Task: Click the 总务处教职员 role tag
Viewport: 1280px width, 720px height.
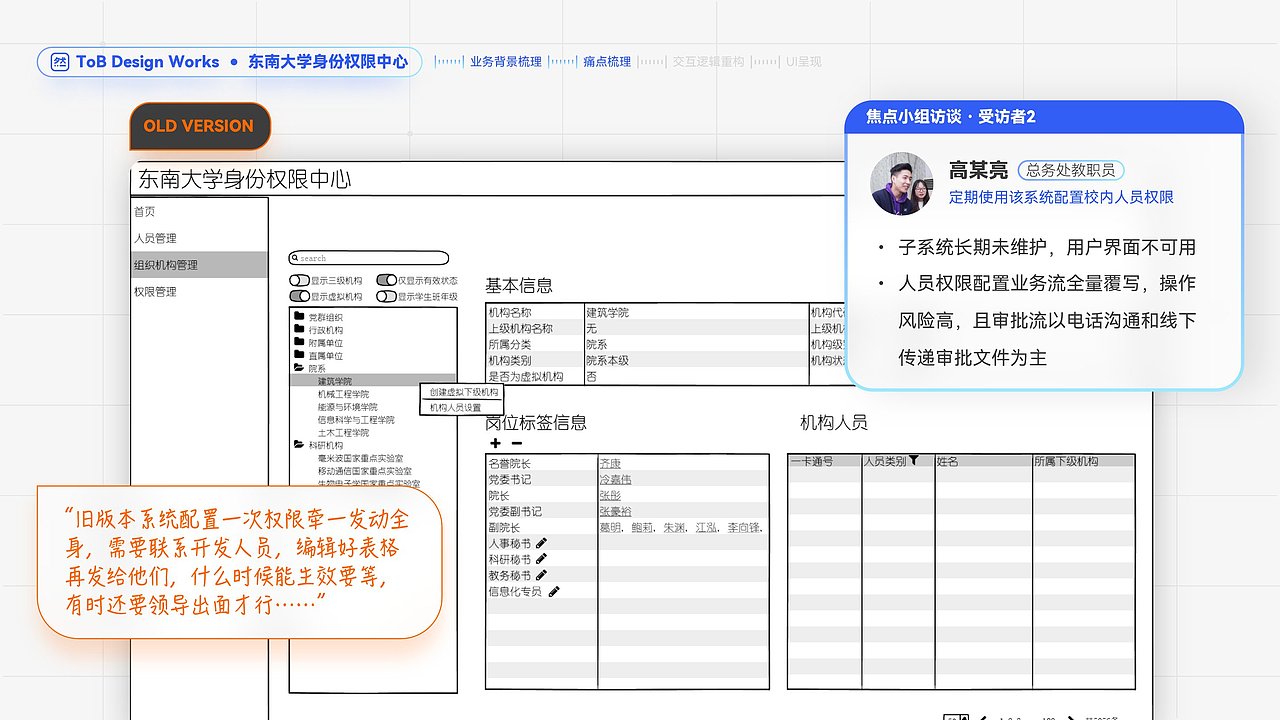Action: pos(1071,171)
